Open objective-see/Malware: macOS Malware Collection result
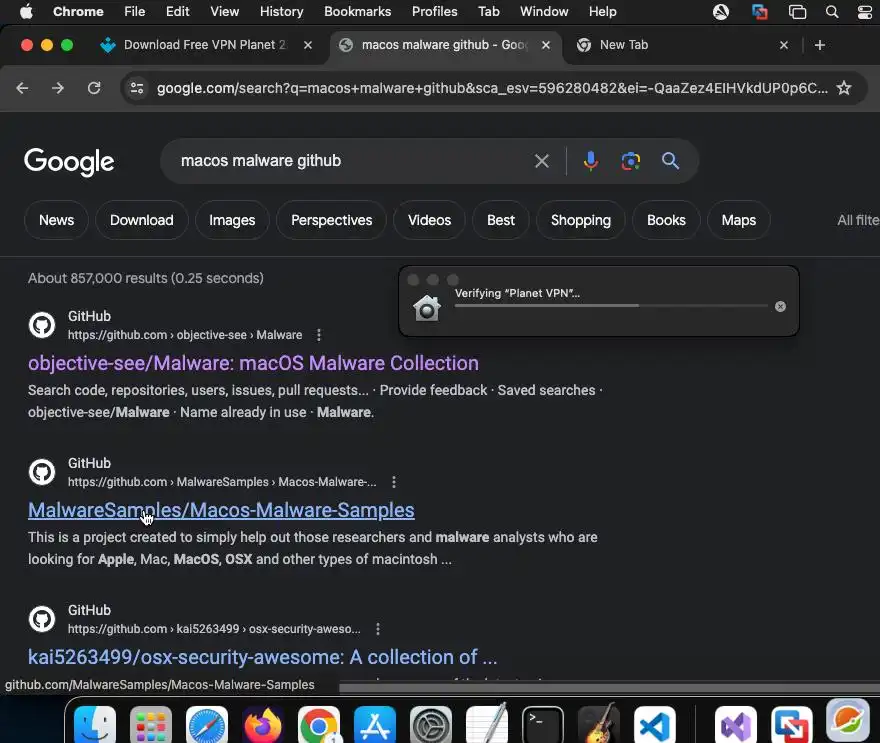Image resolution: width=880 pixels, height=743 pixels. click(x=253, y=363)
